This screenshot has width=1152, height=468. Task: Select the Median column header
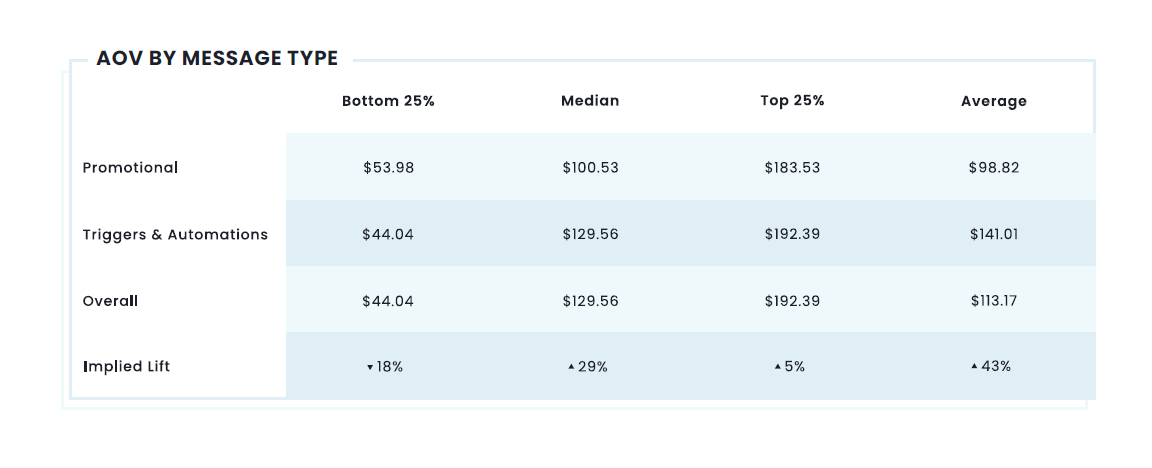[x=590, y=101]
